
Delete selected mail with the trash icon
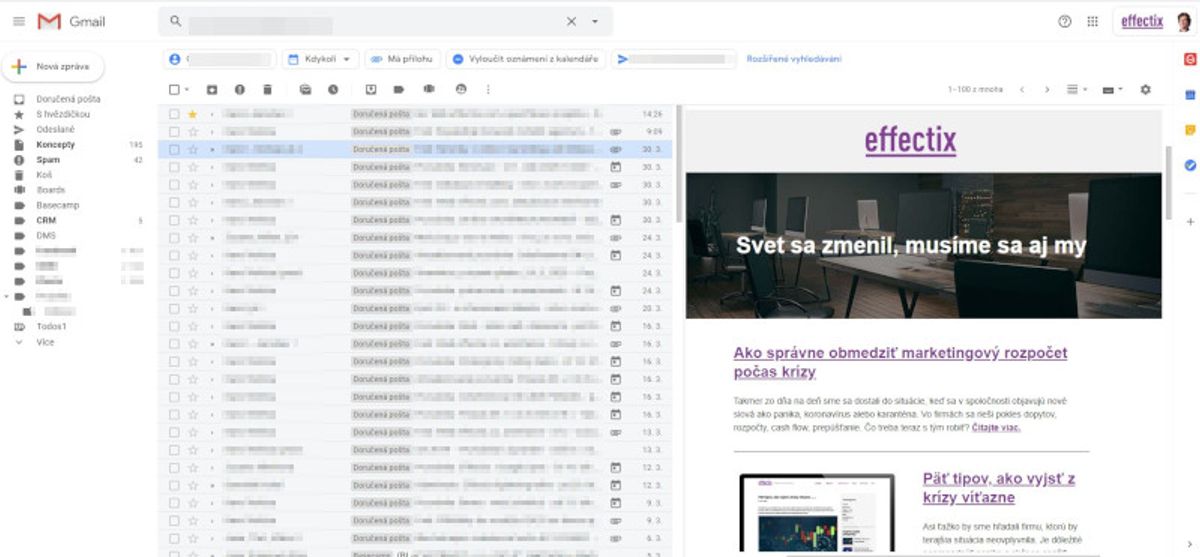point(267,89)
